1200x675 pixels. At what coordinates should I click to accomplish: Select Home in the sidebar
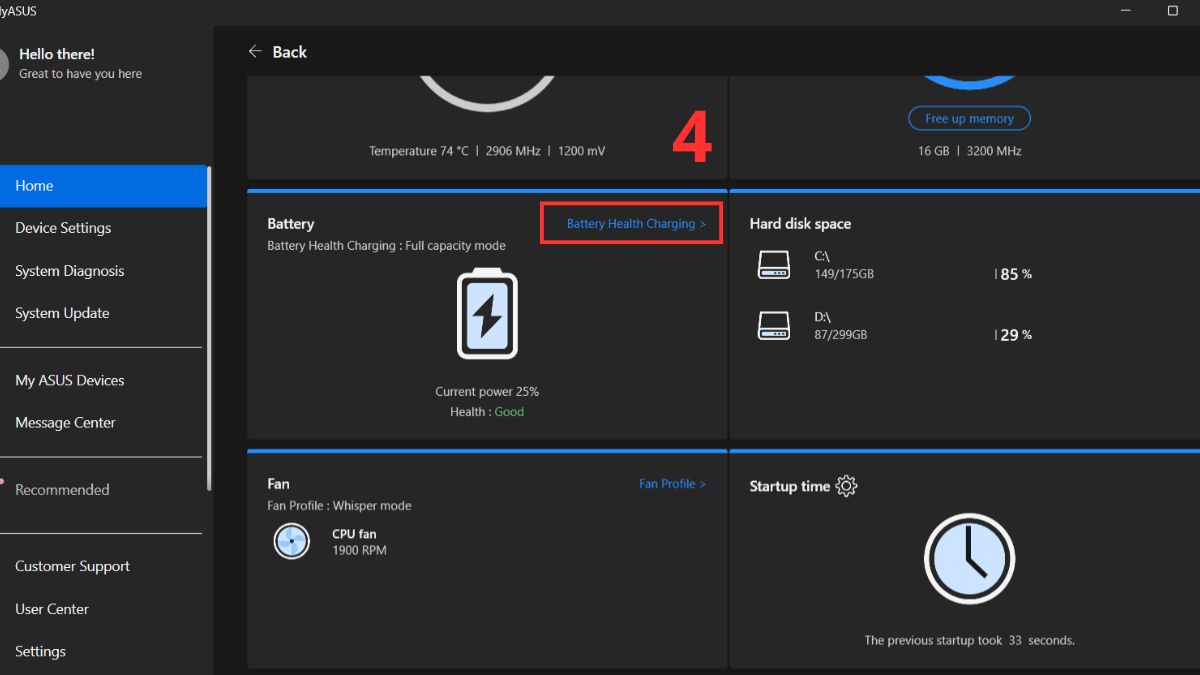103,186
